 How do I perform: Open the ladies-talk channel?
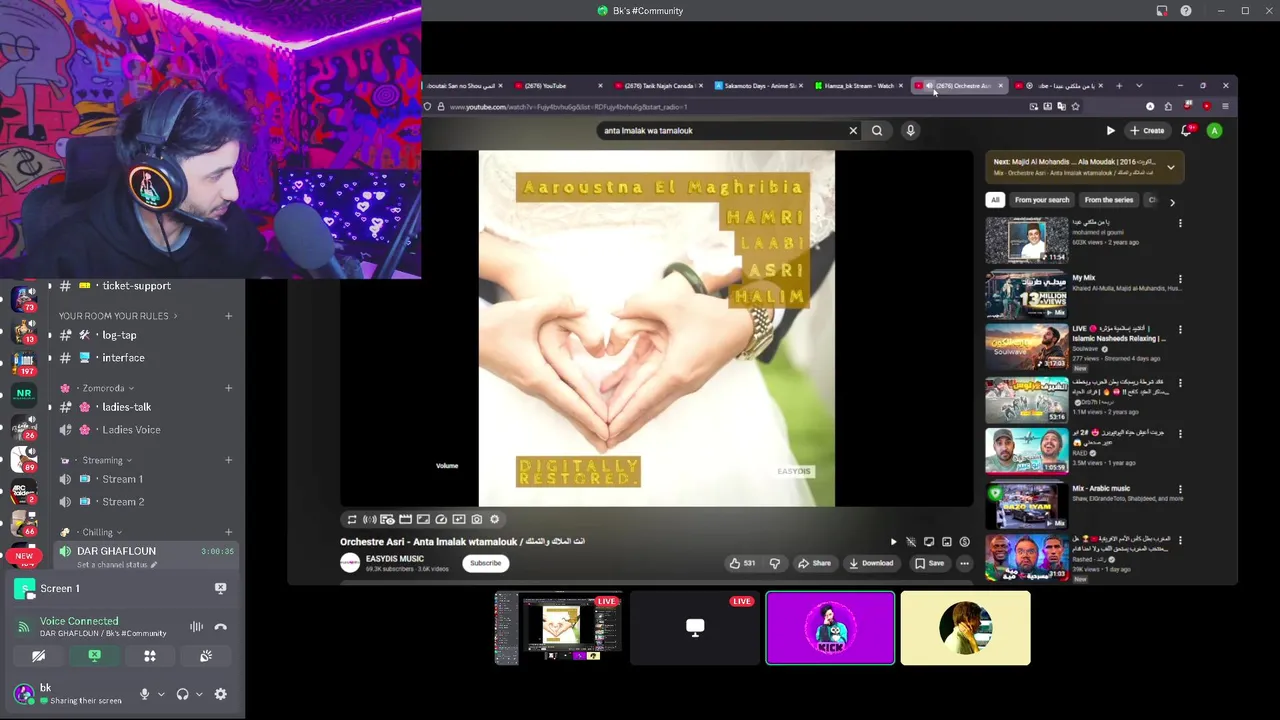pos(127,407)
